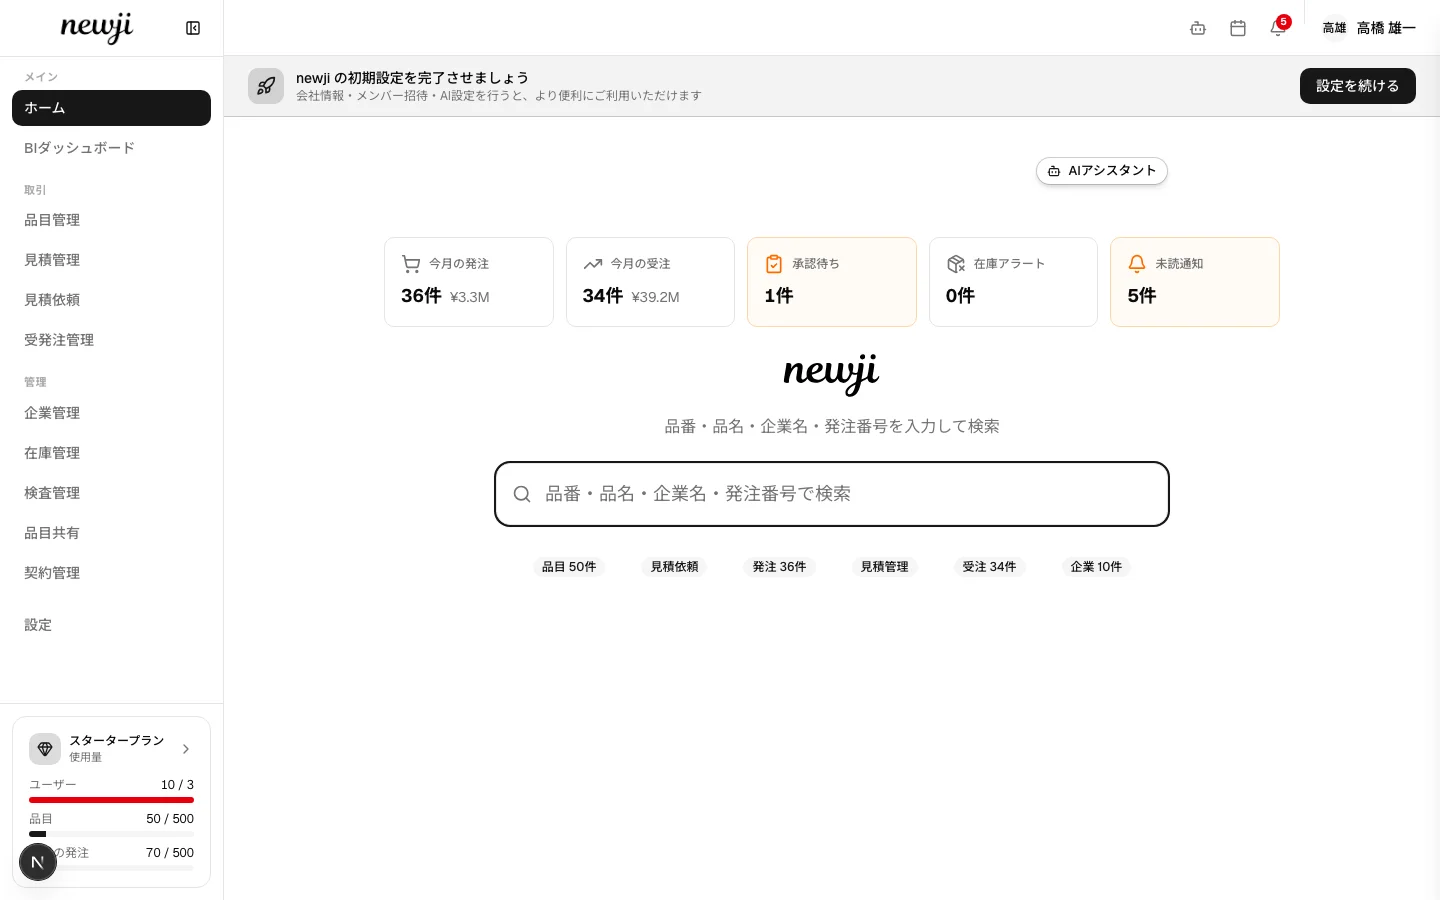1440x900 pixels.
Task: Click the 企業 10件 chip
Action: coord(1096,567)
